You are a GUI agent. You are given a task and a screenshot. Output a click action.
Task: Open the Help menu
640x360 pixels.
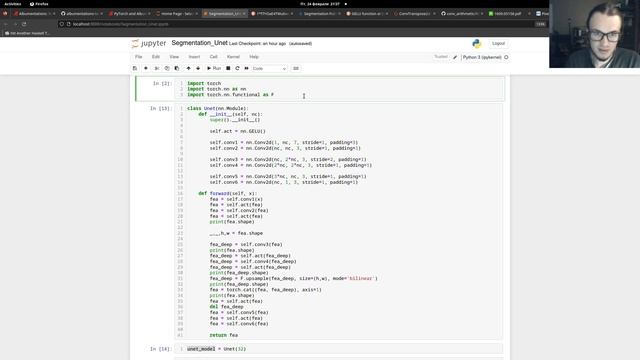point(254,57)
